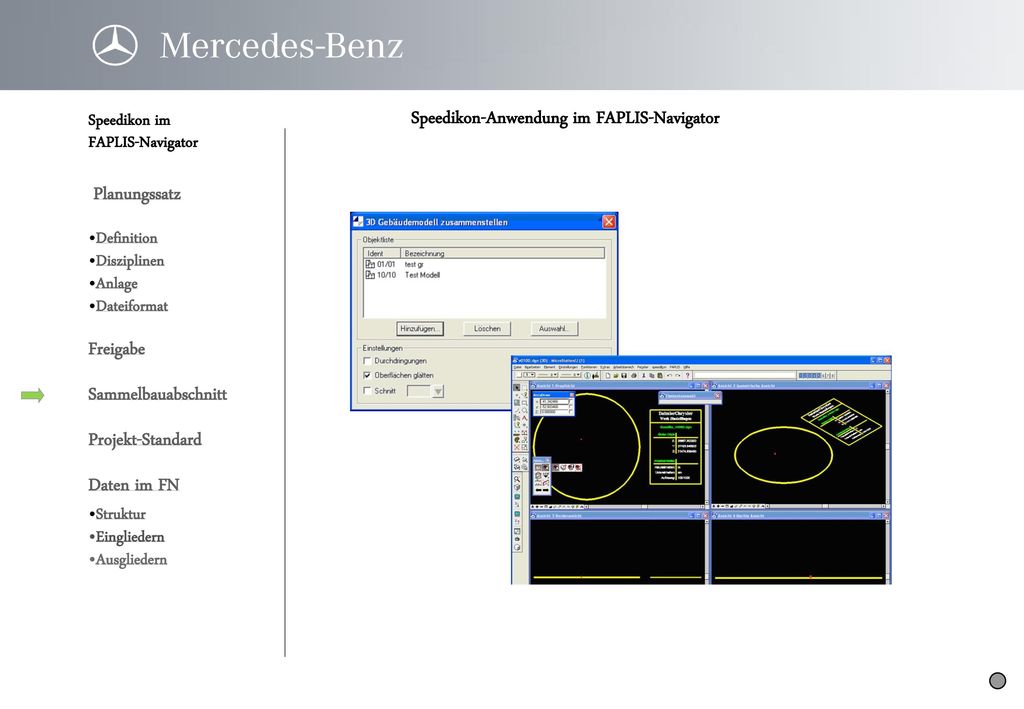Open the line style dropdown in MicroStation toolbar
This screenshot has height=709, width=1024.
547,375
